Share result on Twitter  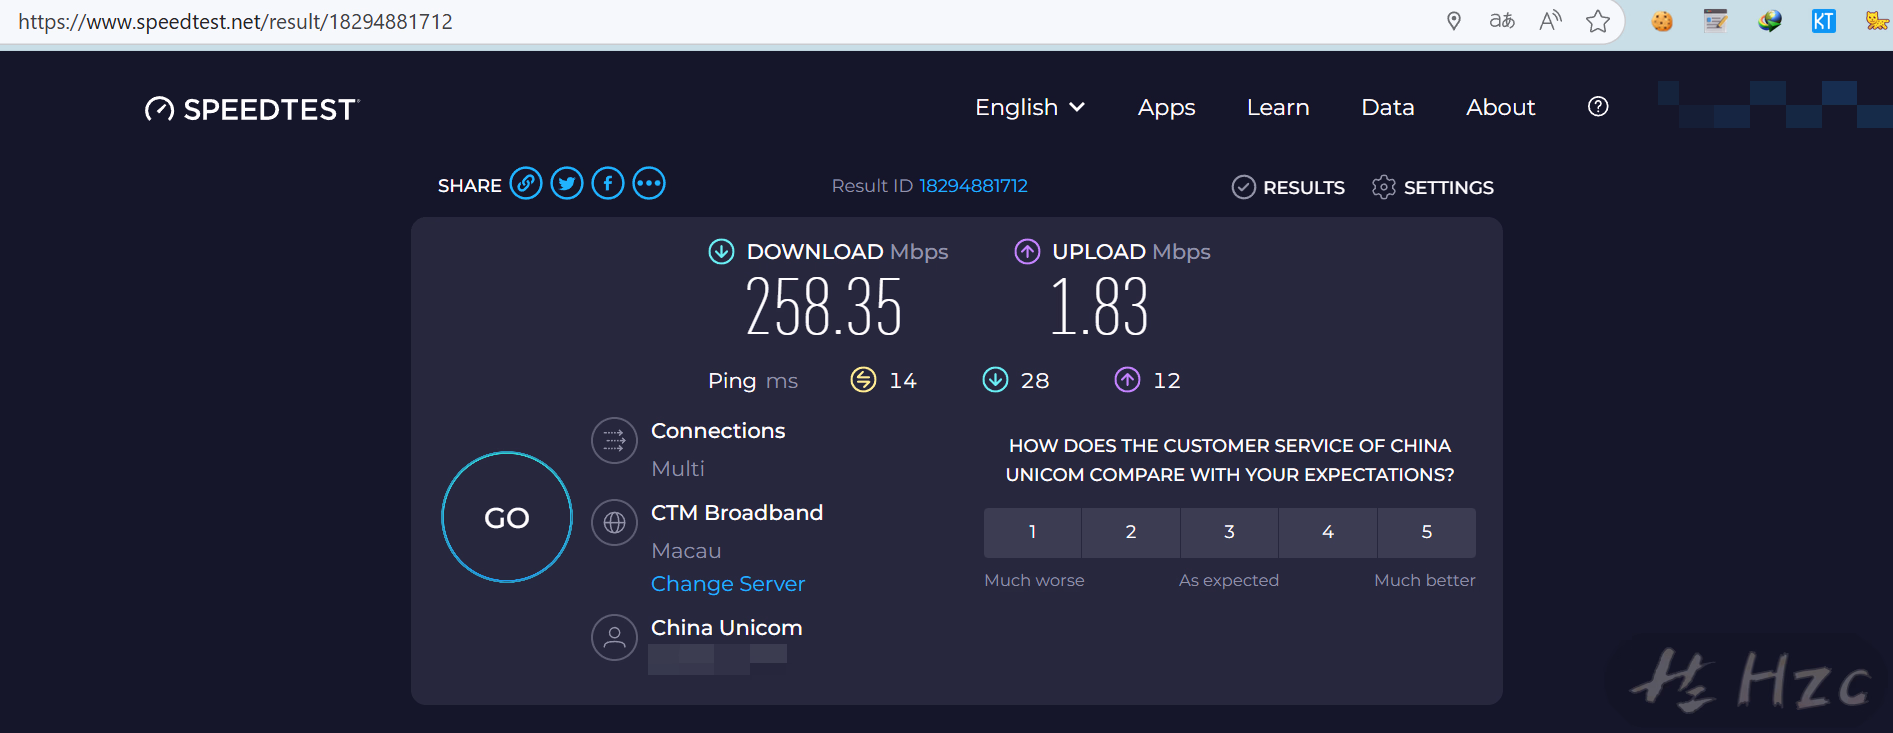(567, 184)
